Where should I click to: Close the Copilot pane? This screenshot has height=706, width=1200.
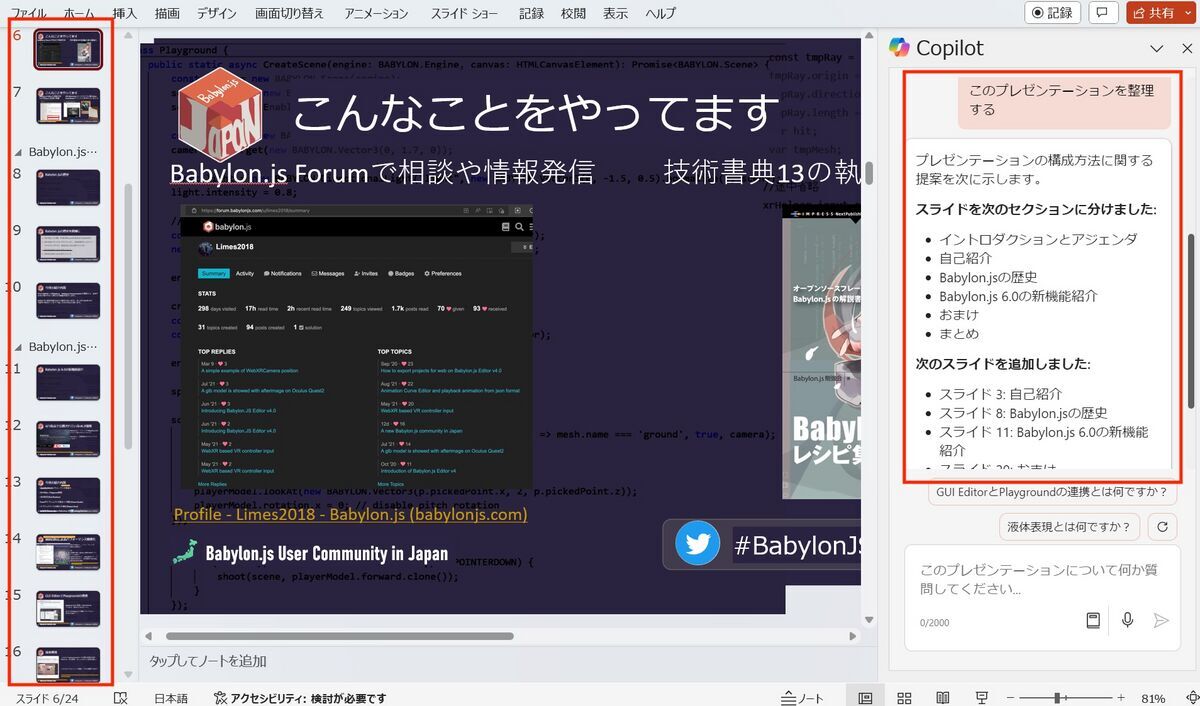pyautogui.click(x=1186, y=48)
